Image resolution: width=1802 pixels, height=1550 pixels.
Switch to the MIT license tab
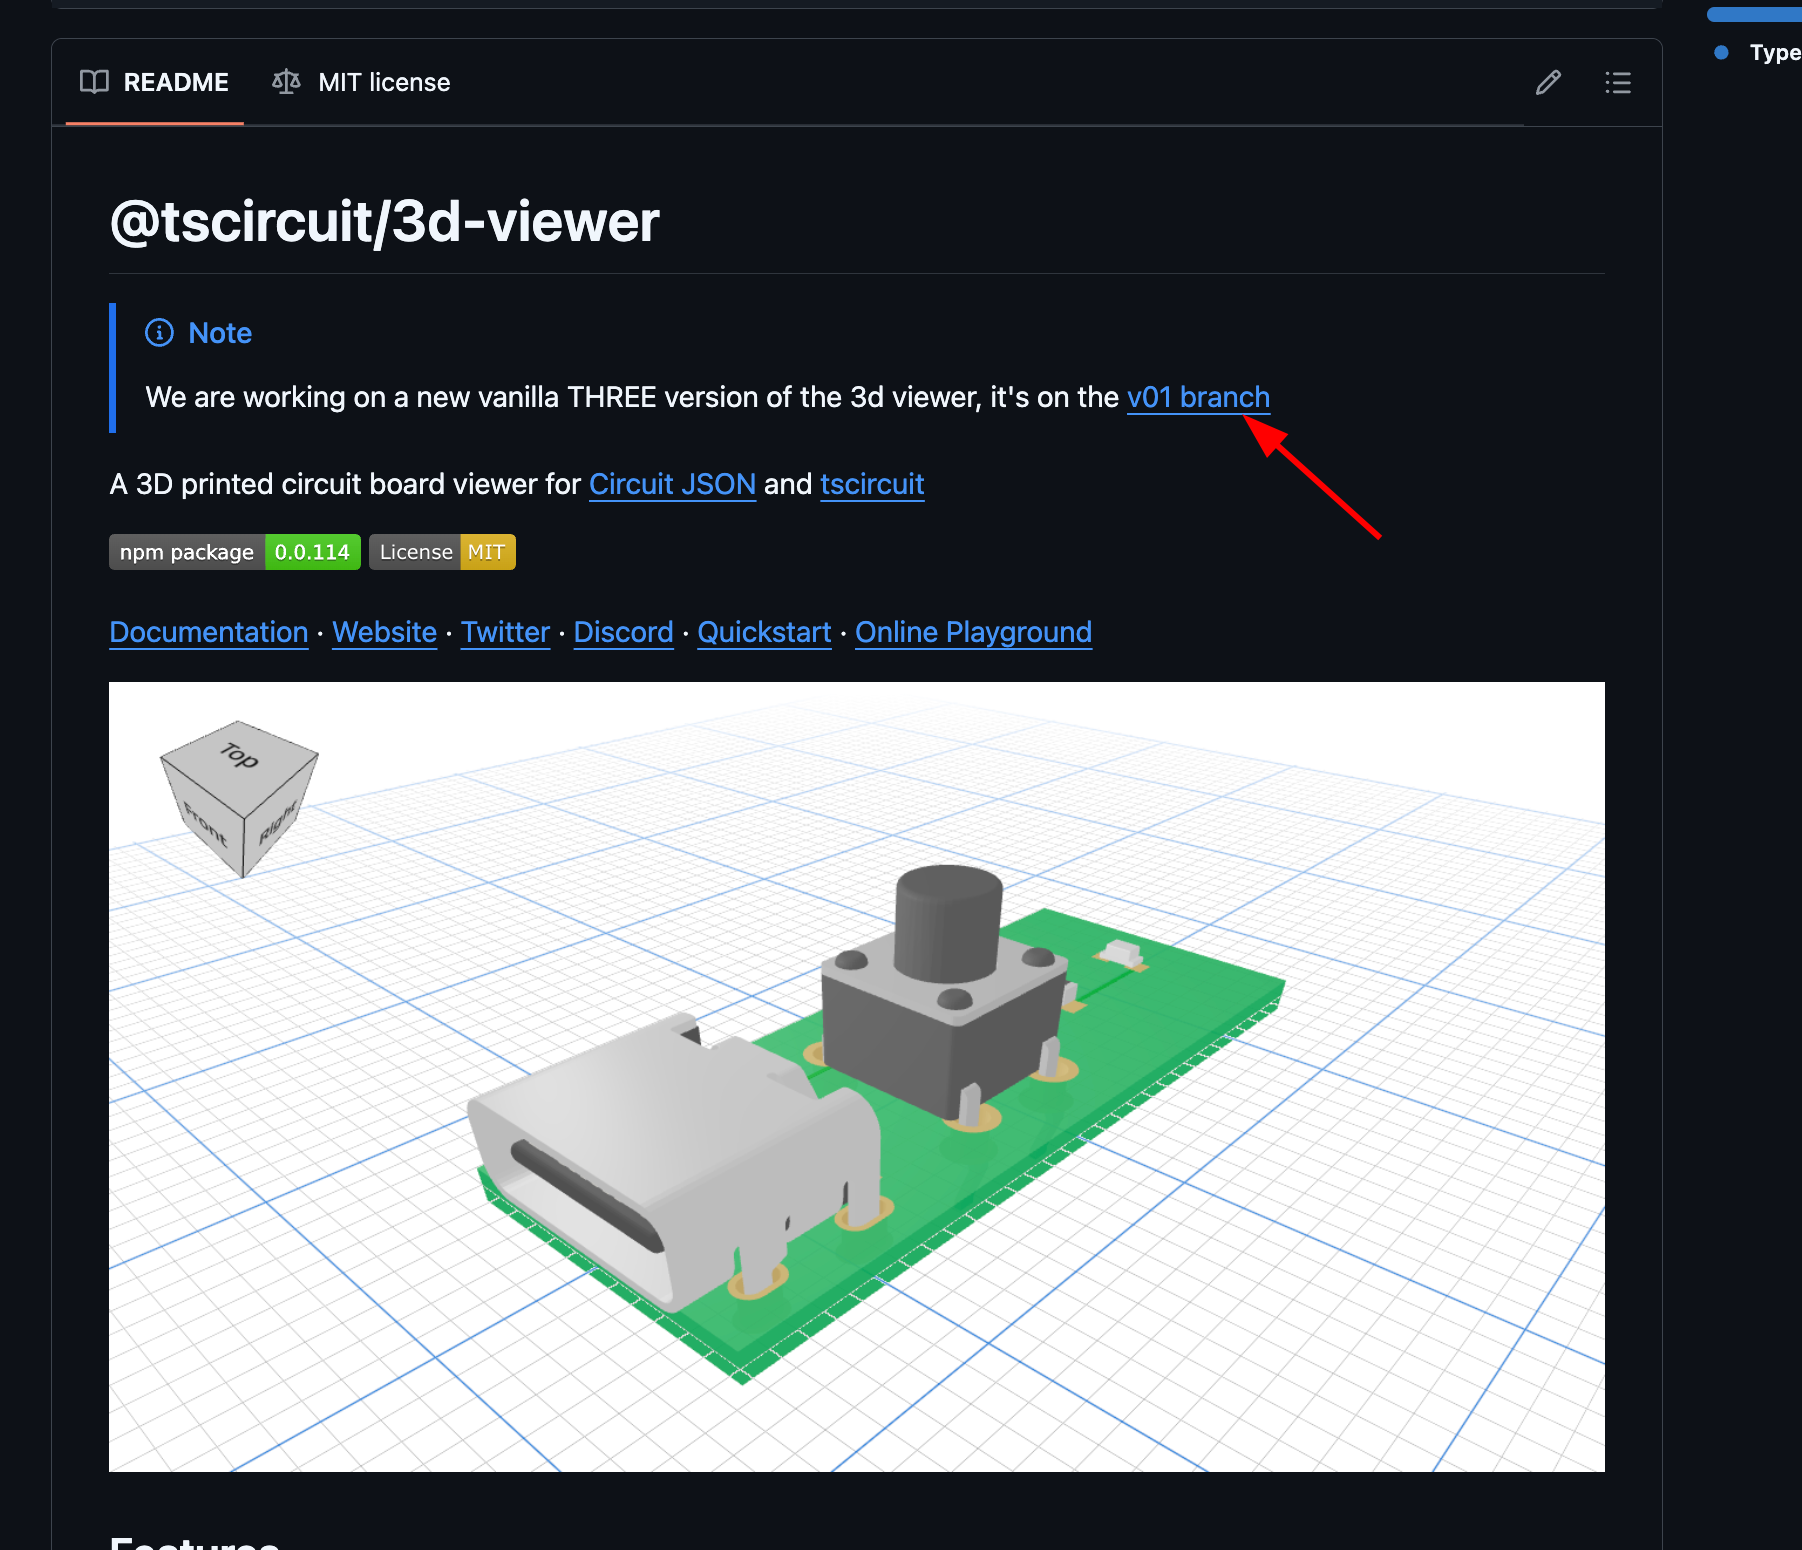pyautogui.click(x=362, y=82)
